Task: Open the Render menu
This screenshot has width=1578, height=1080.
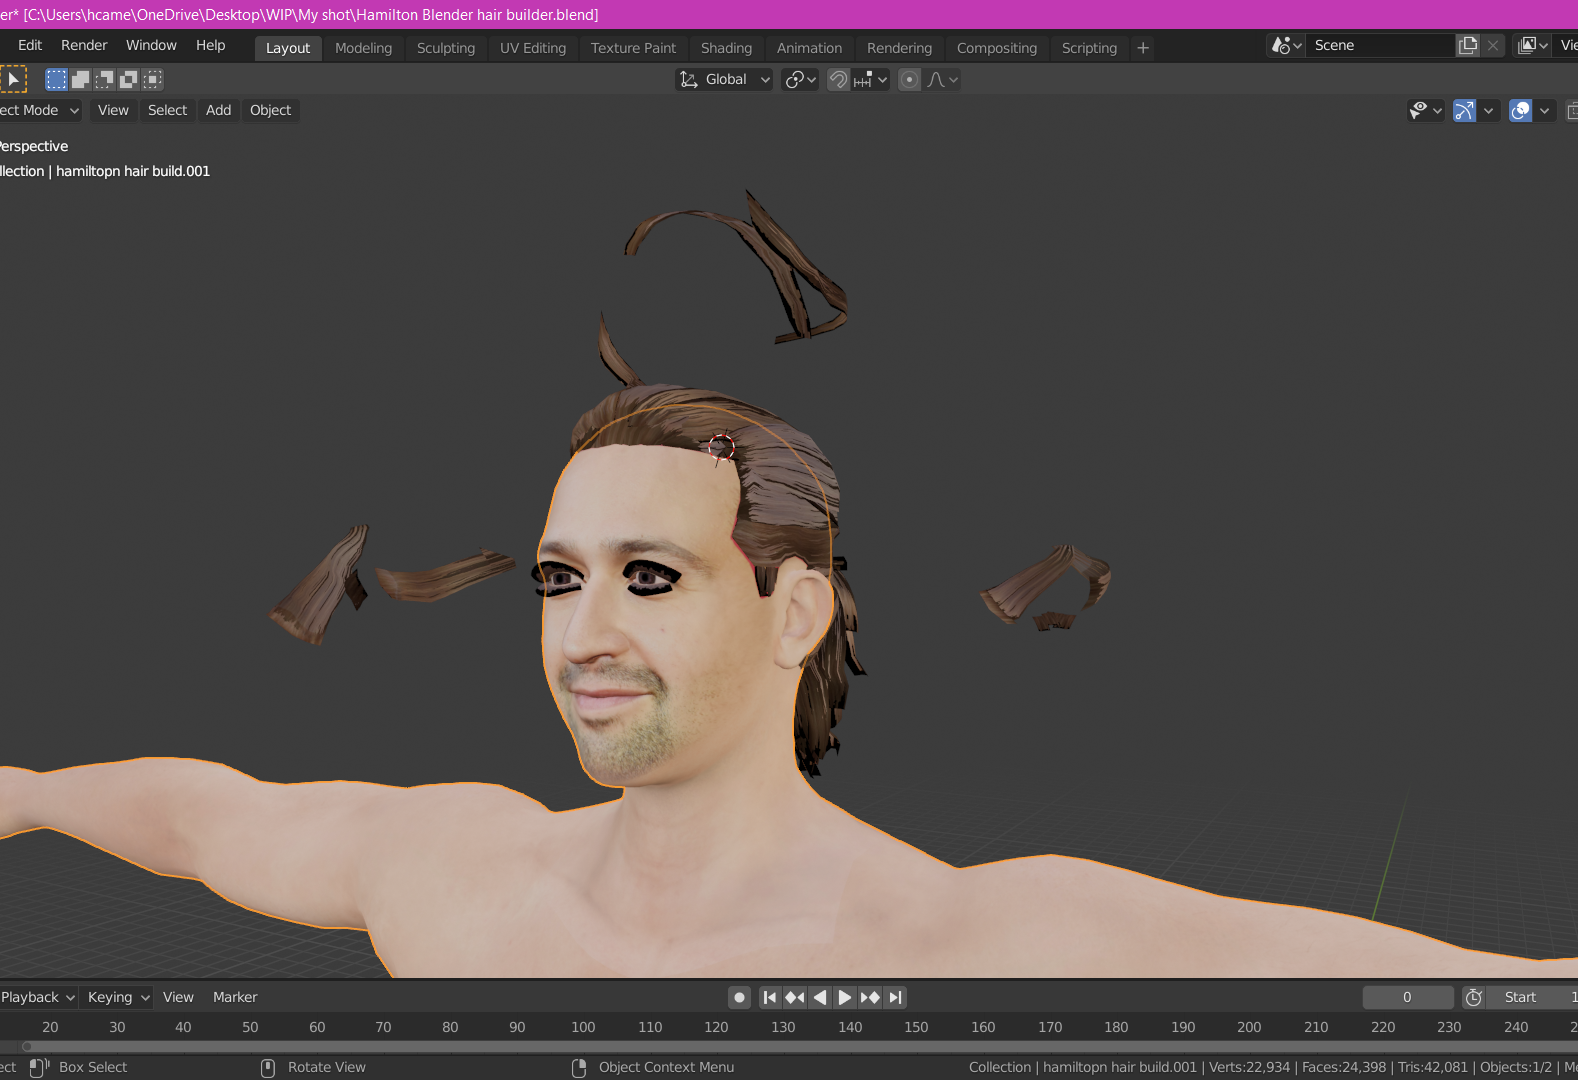Action: [x=84, y=45]
